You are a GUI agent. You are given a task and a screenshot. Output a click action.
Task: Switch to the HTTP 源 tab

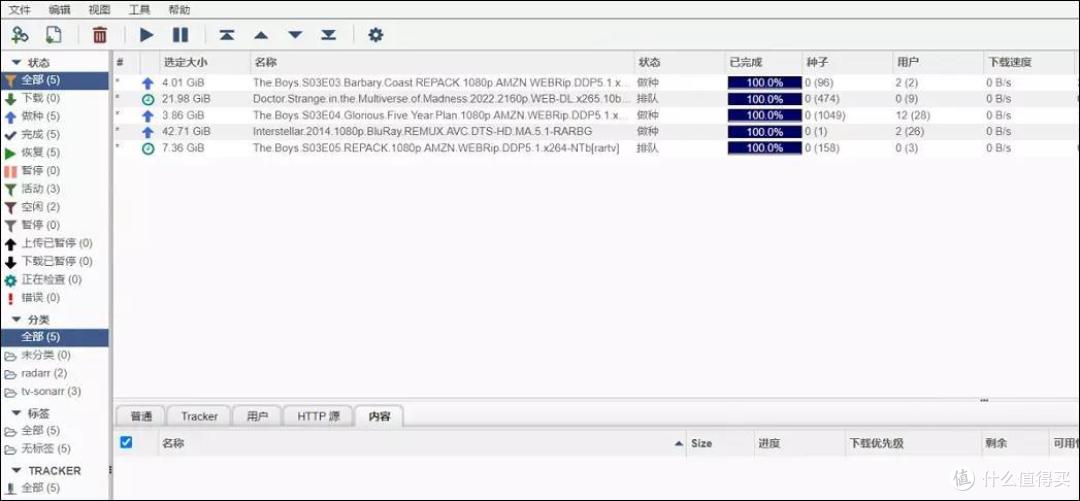pos(318,416)
